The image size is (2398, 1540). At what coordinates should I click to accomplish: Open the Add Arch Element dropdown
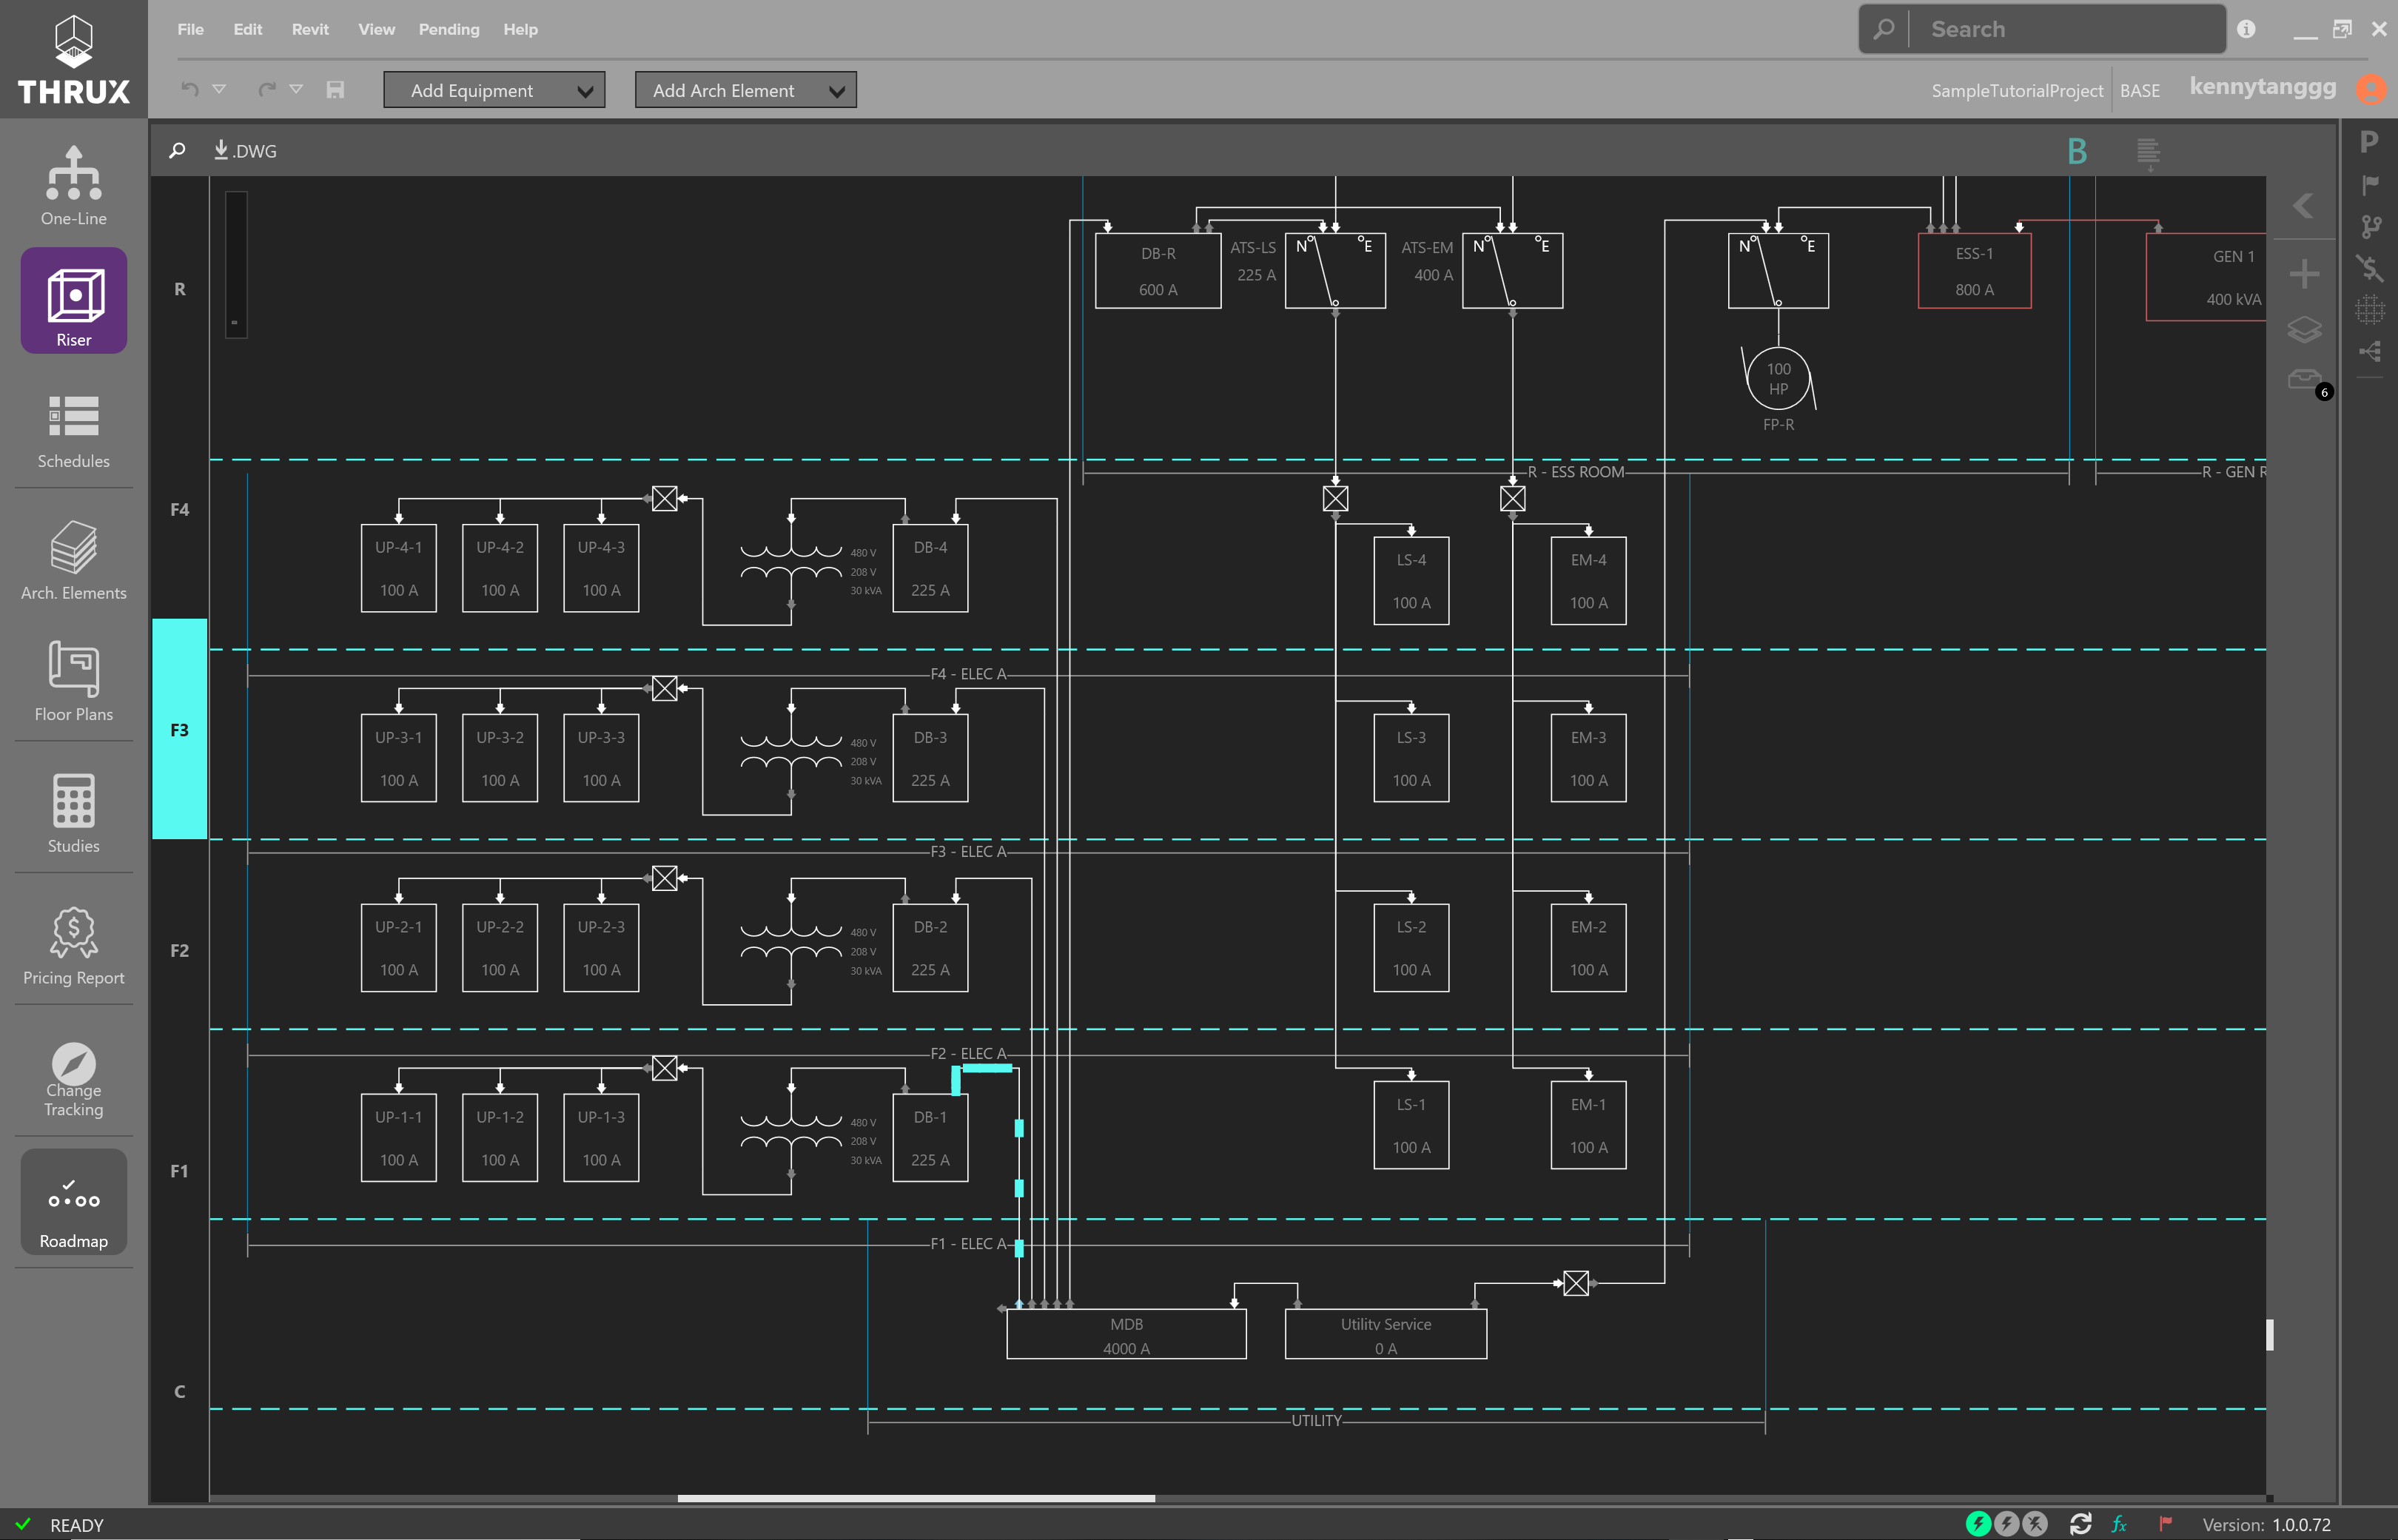pyautogui.click(x=745, y=90)
